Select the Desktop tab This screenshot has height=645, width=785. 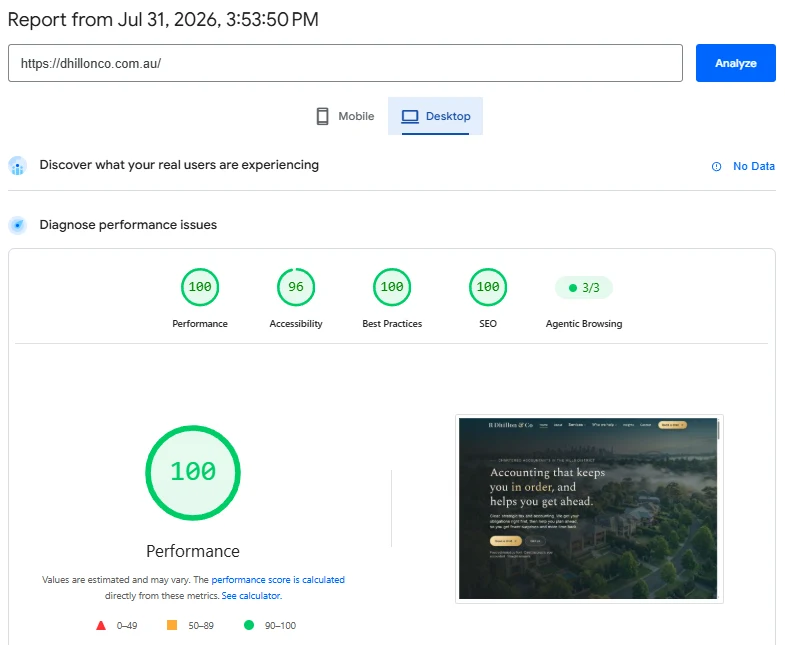(436, 116)
